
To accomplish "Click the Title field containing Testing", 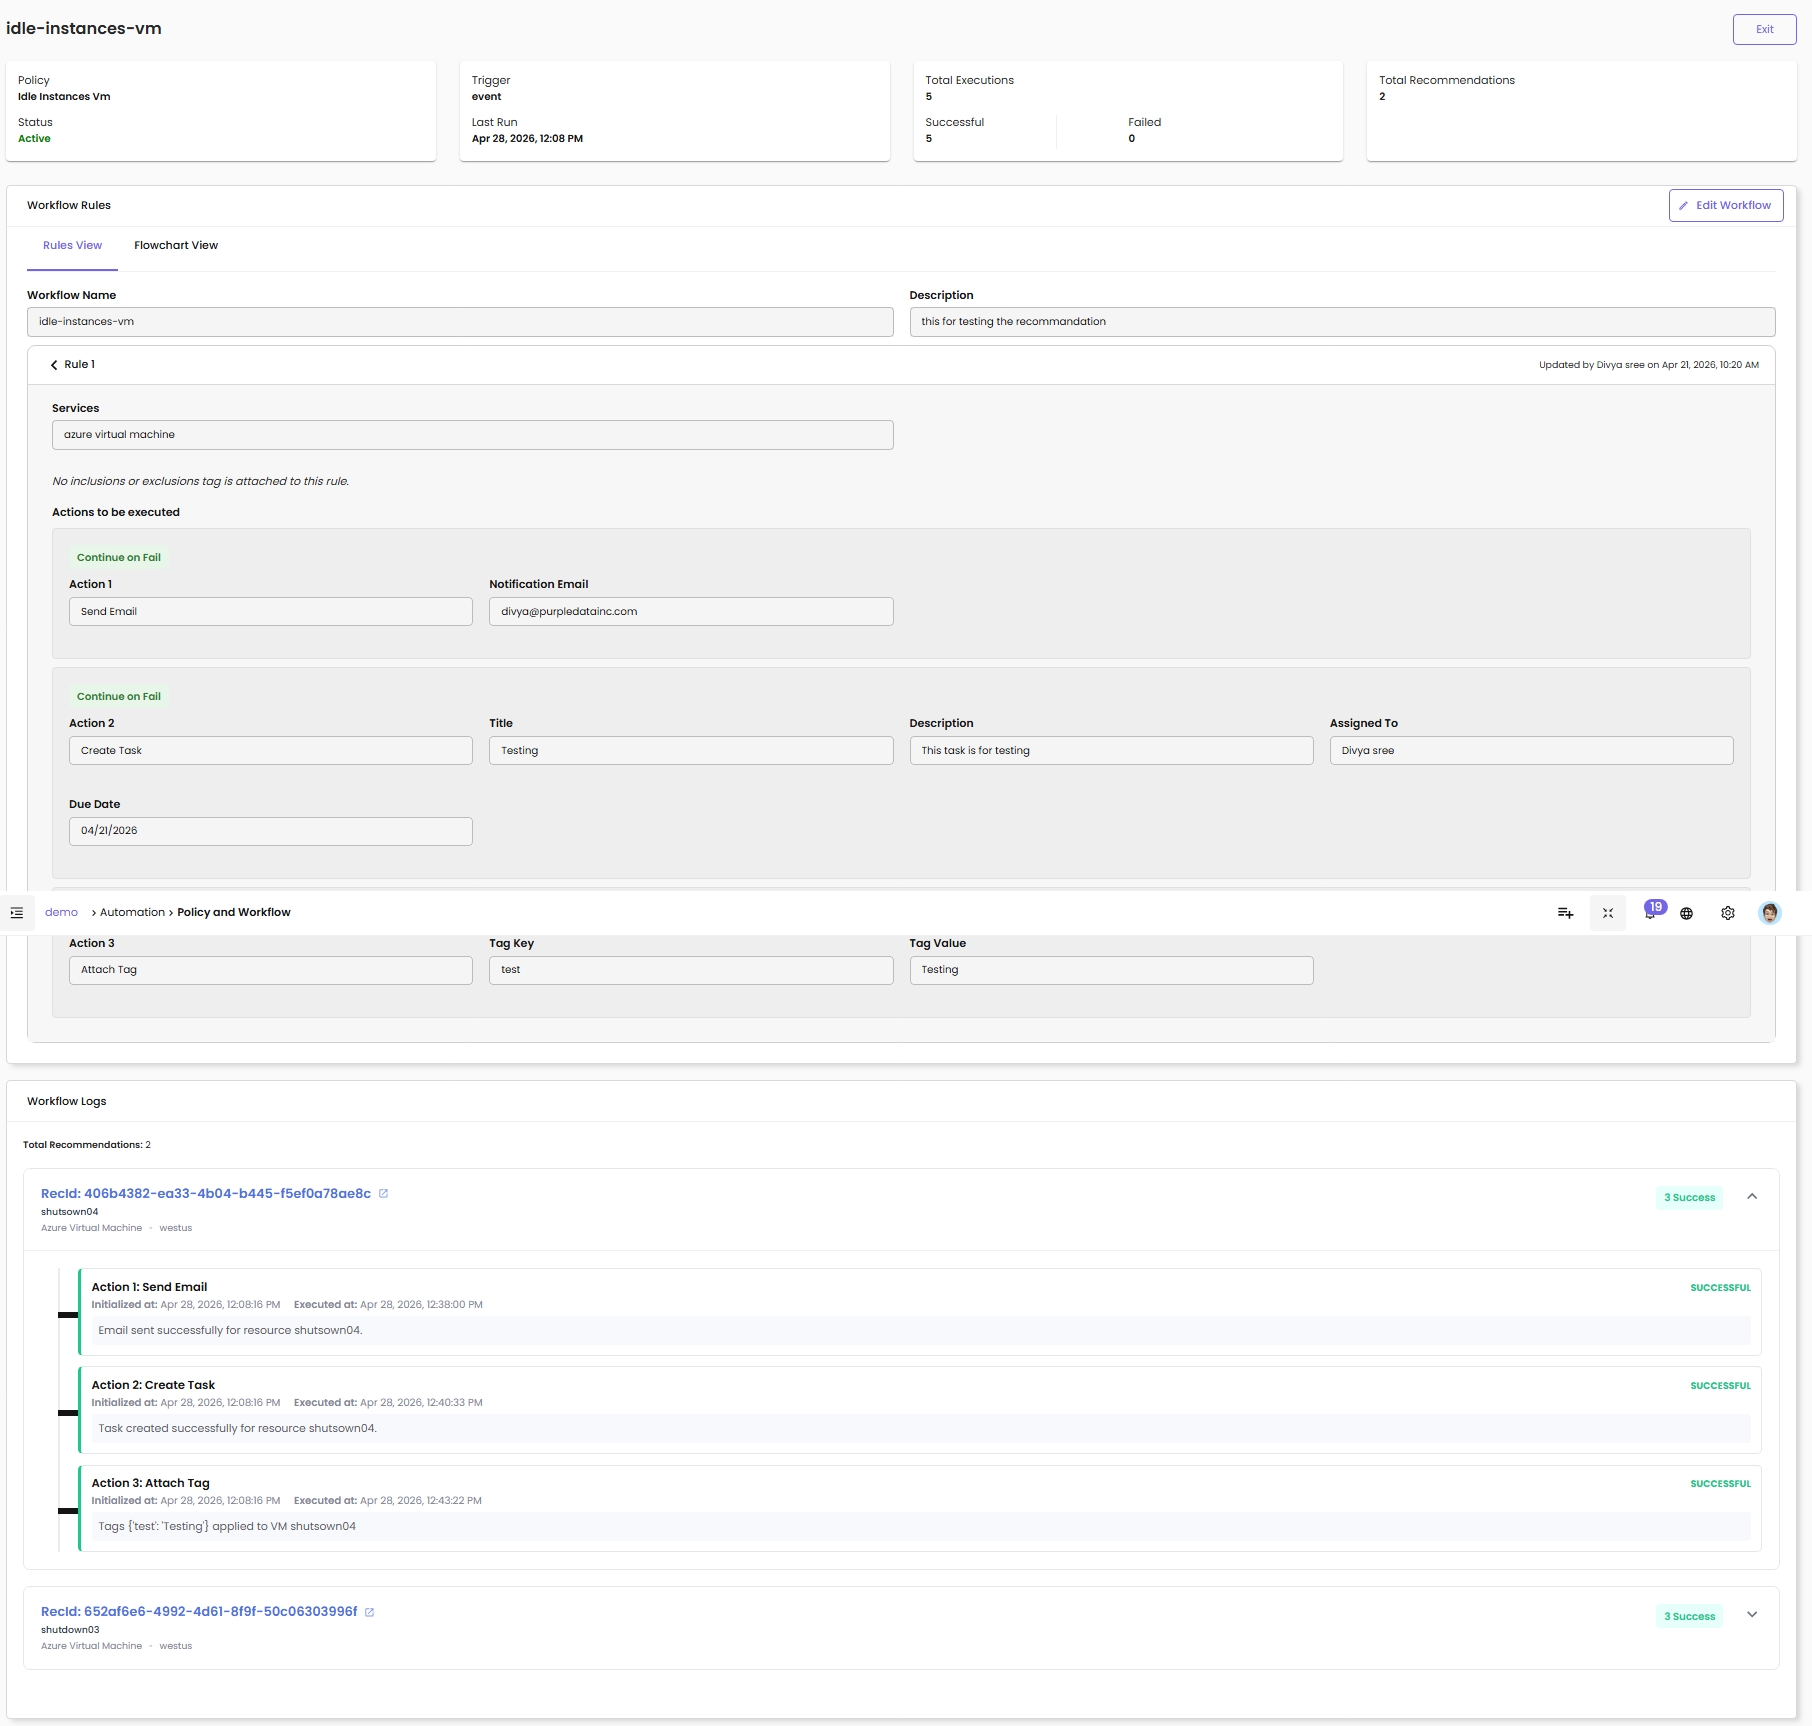I will coord(690,751).
